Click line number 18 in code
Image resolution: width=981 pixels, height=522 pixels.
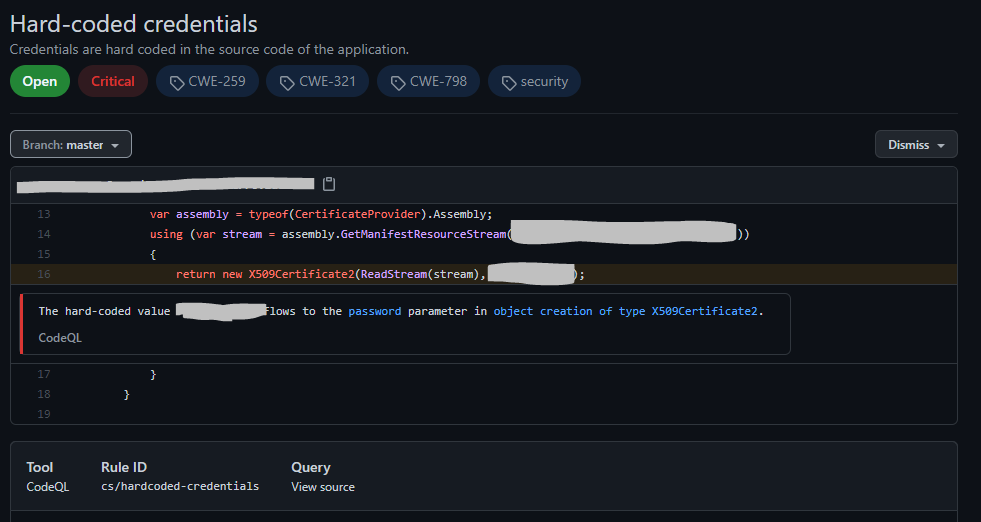[44, 394]
